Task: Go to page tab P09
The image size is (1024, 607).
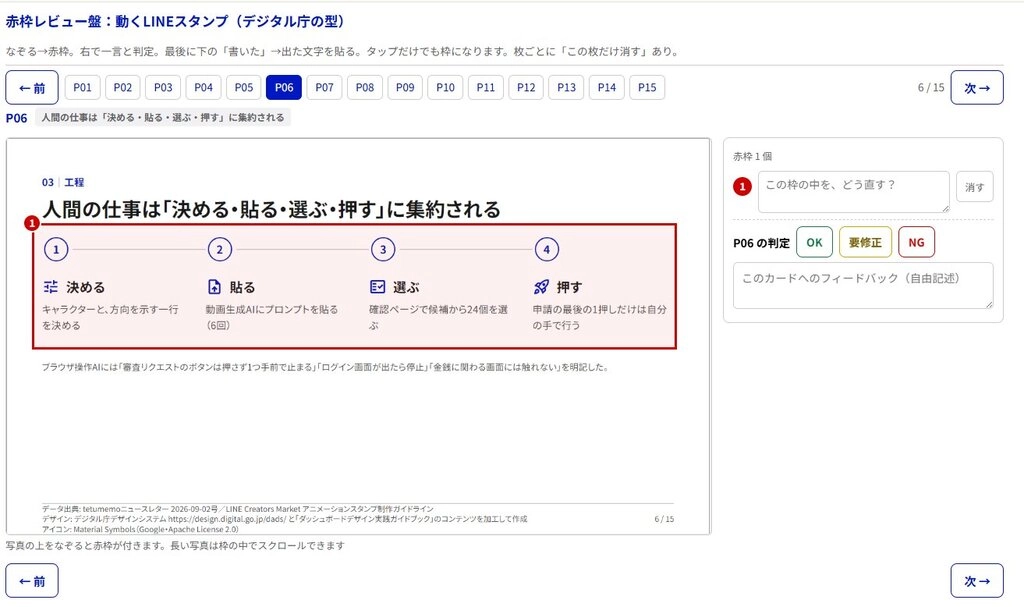Action: (406, 88)
